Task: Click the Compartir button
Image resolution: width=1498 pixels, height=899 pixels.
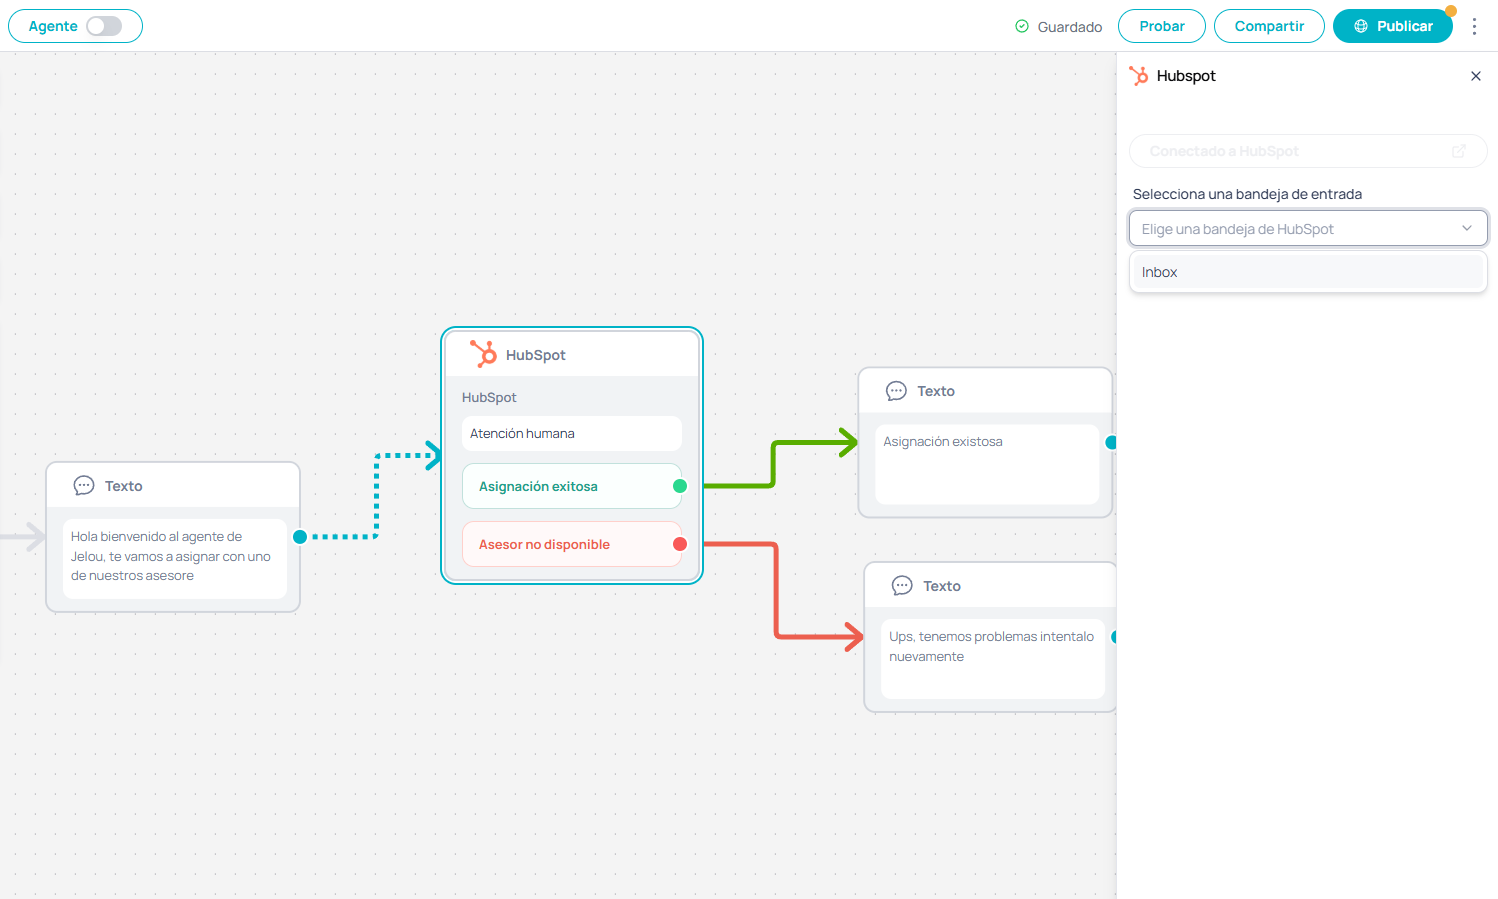Action: coord(1269,26)
